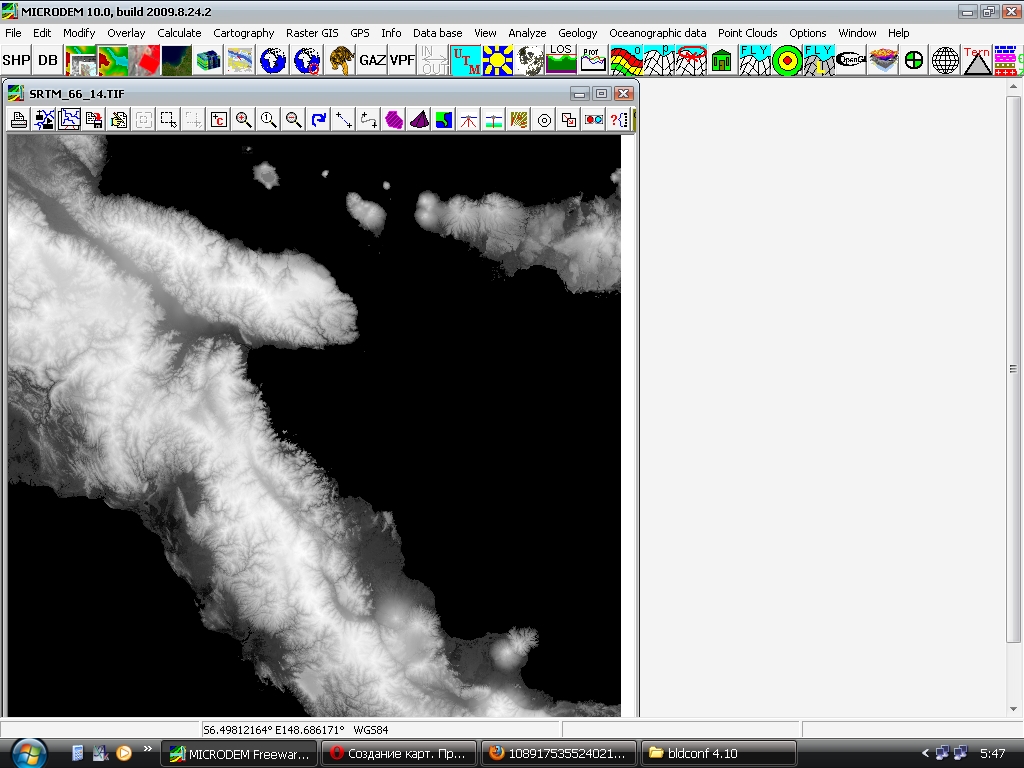Click the zoom in magnifier icon

click(244, 120)
